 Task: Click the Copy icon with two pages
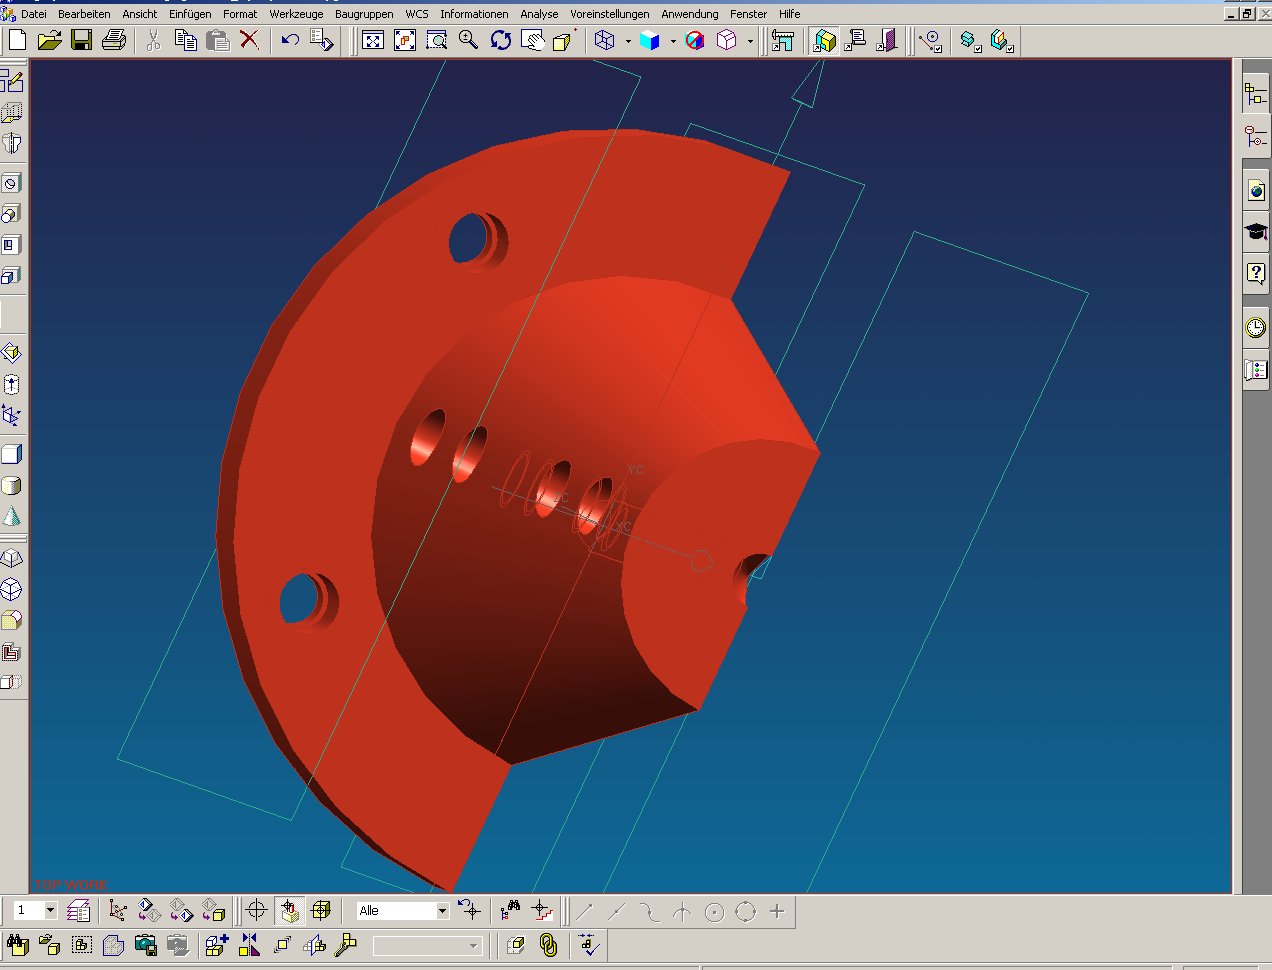tap(185, 40)
